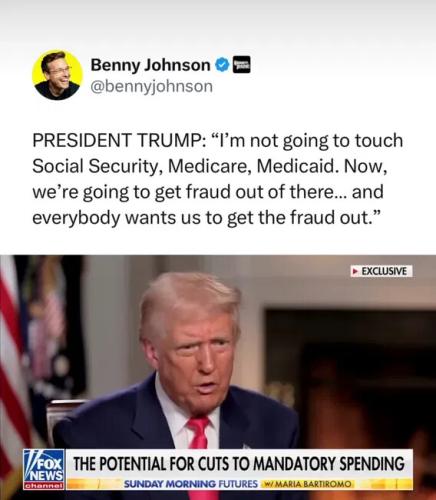This screenshot has width=436, height=500.
Task: Click the tweet text starting PRESIDENT TRUMP
Action: click(x=218, y=179)
